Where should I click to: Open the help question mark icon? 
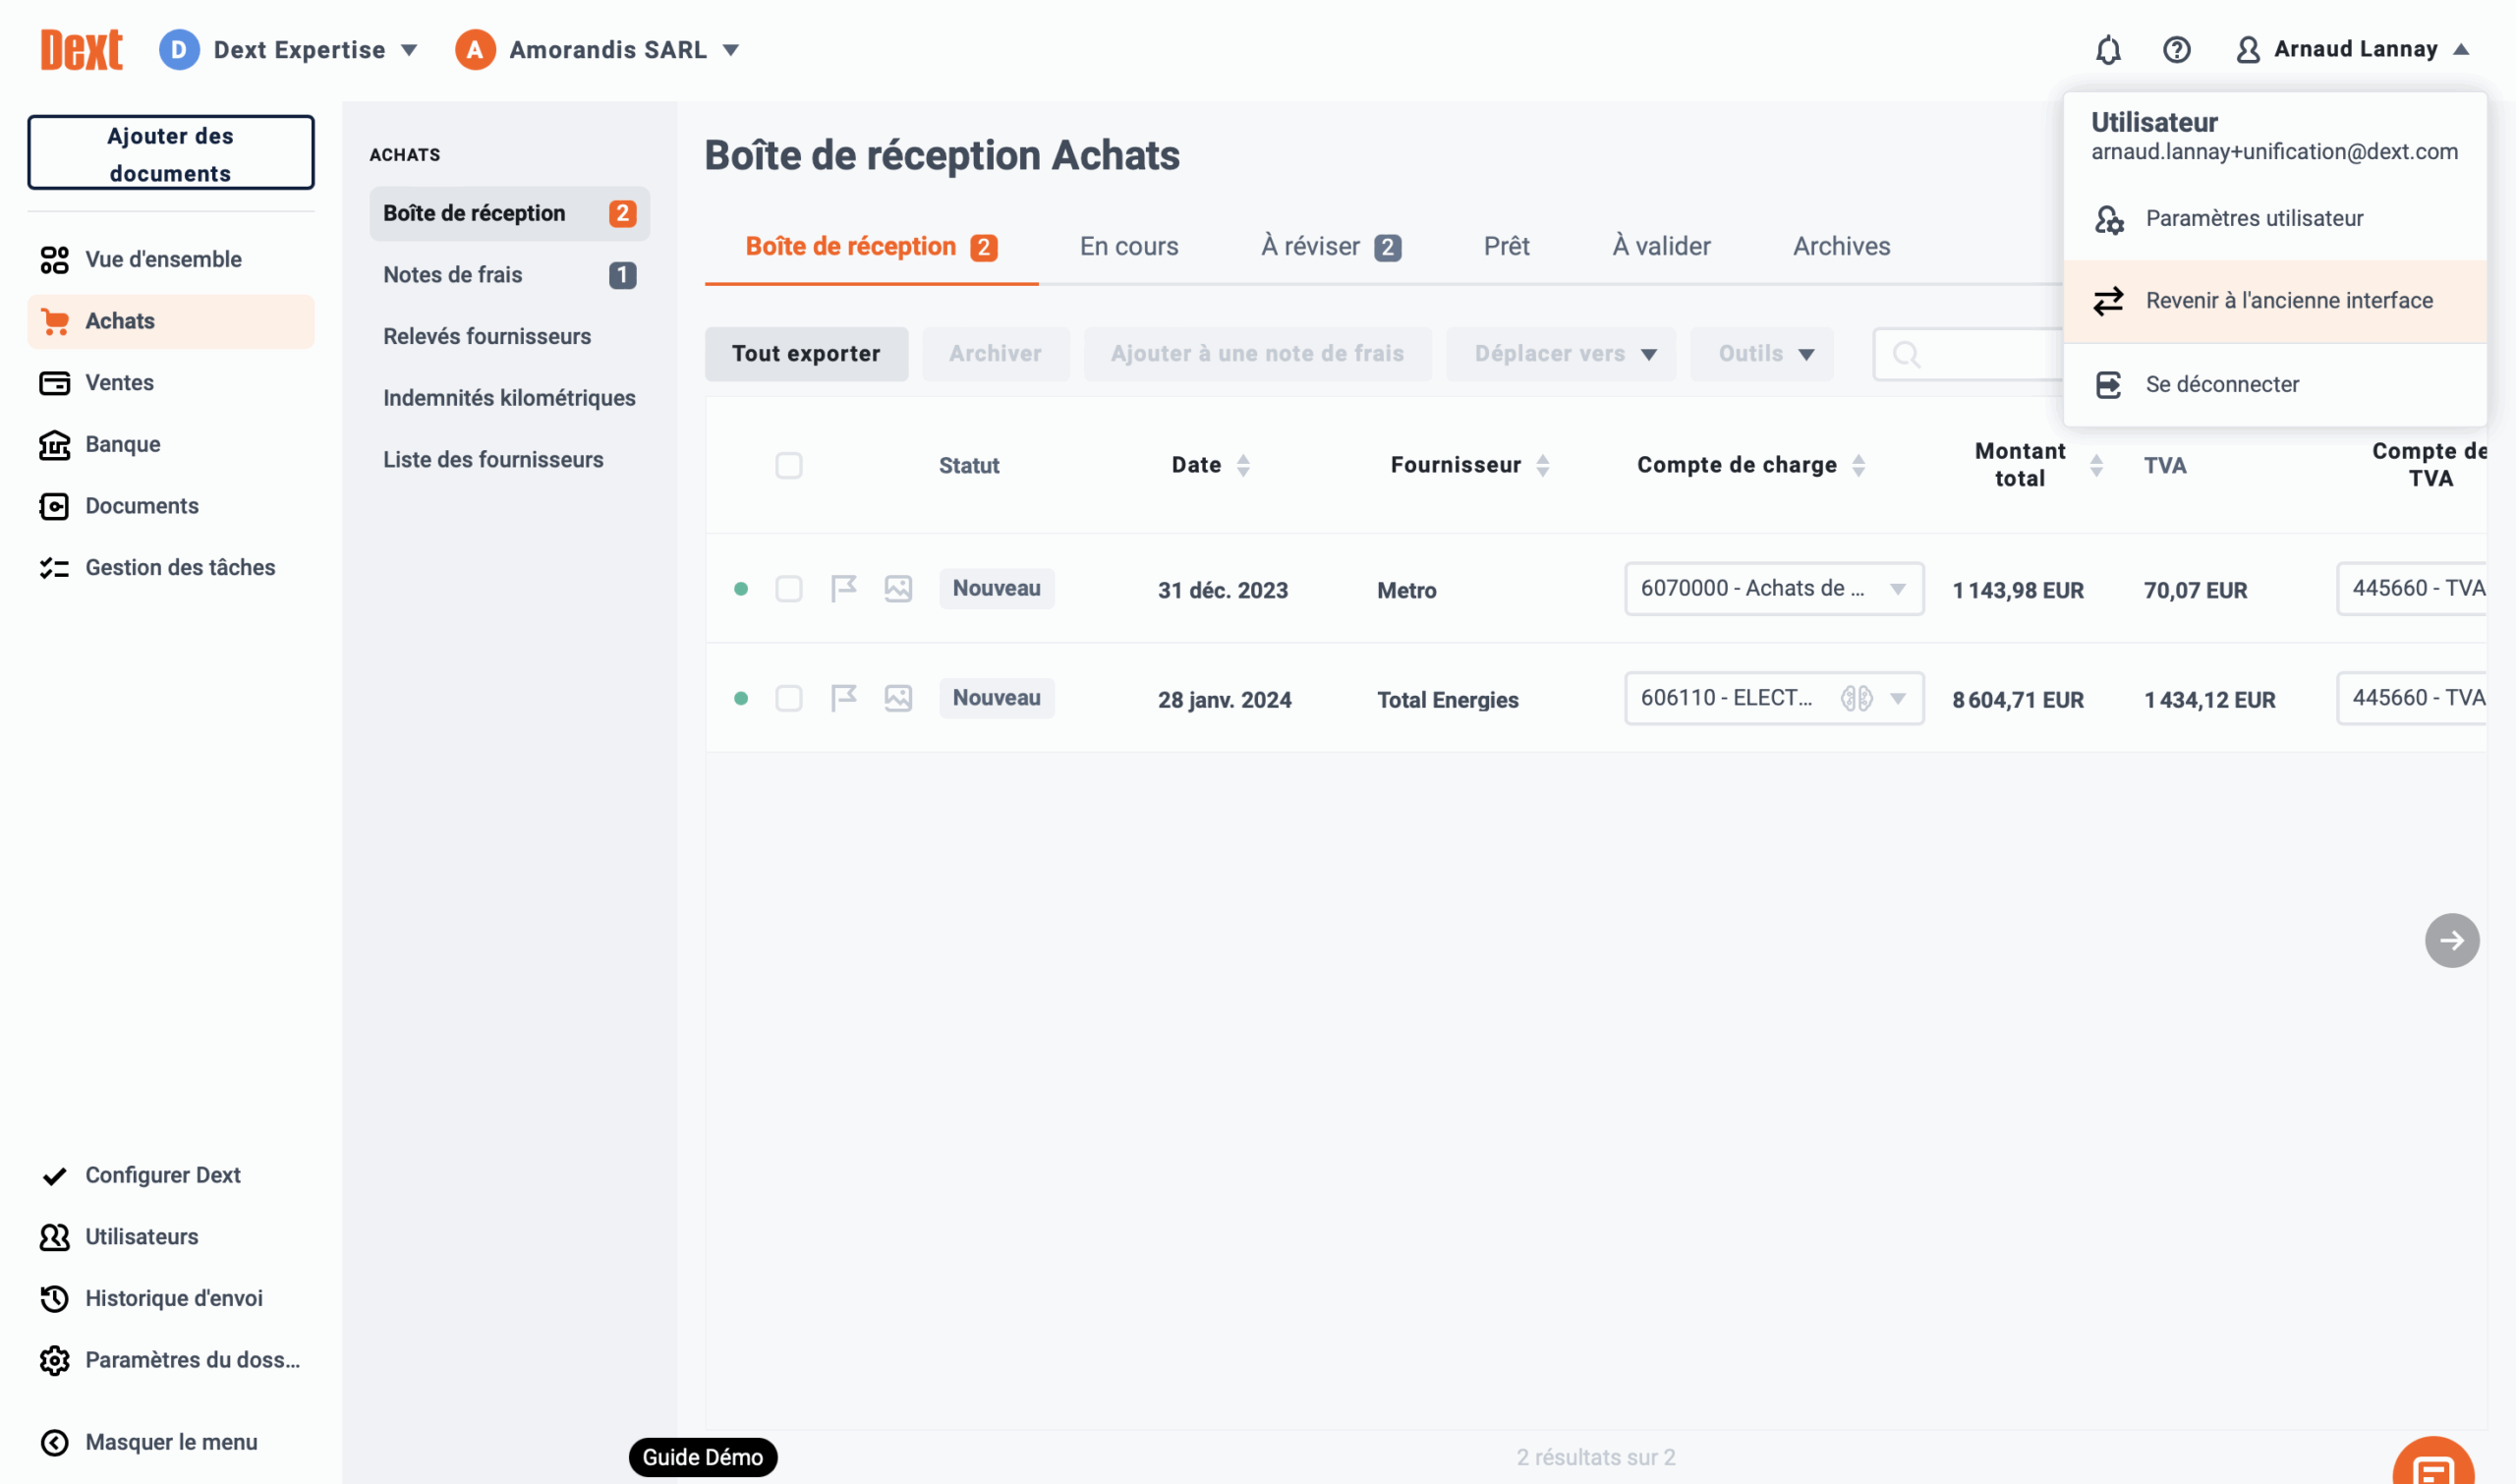point(2176,49)
